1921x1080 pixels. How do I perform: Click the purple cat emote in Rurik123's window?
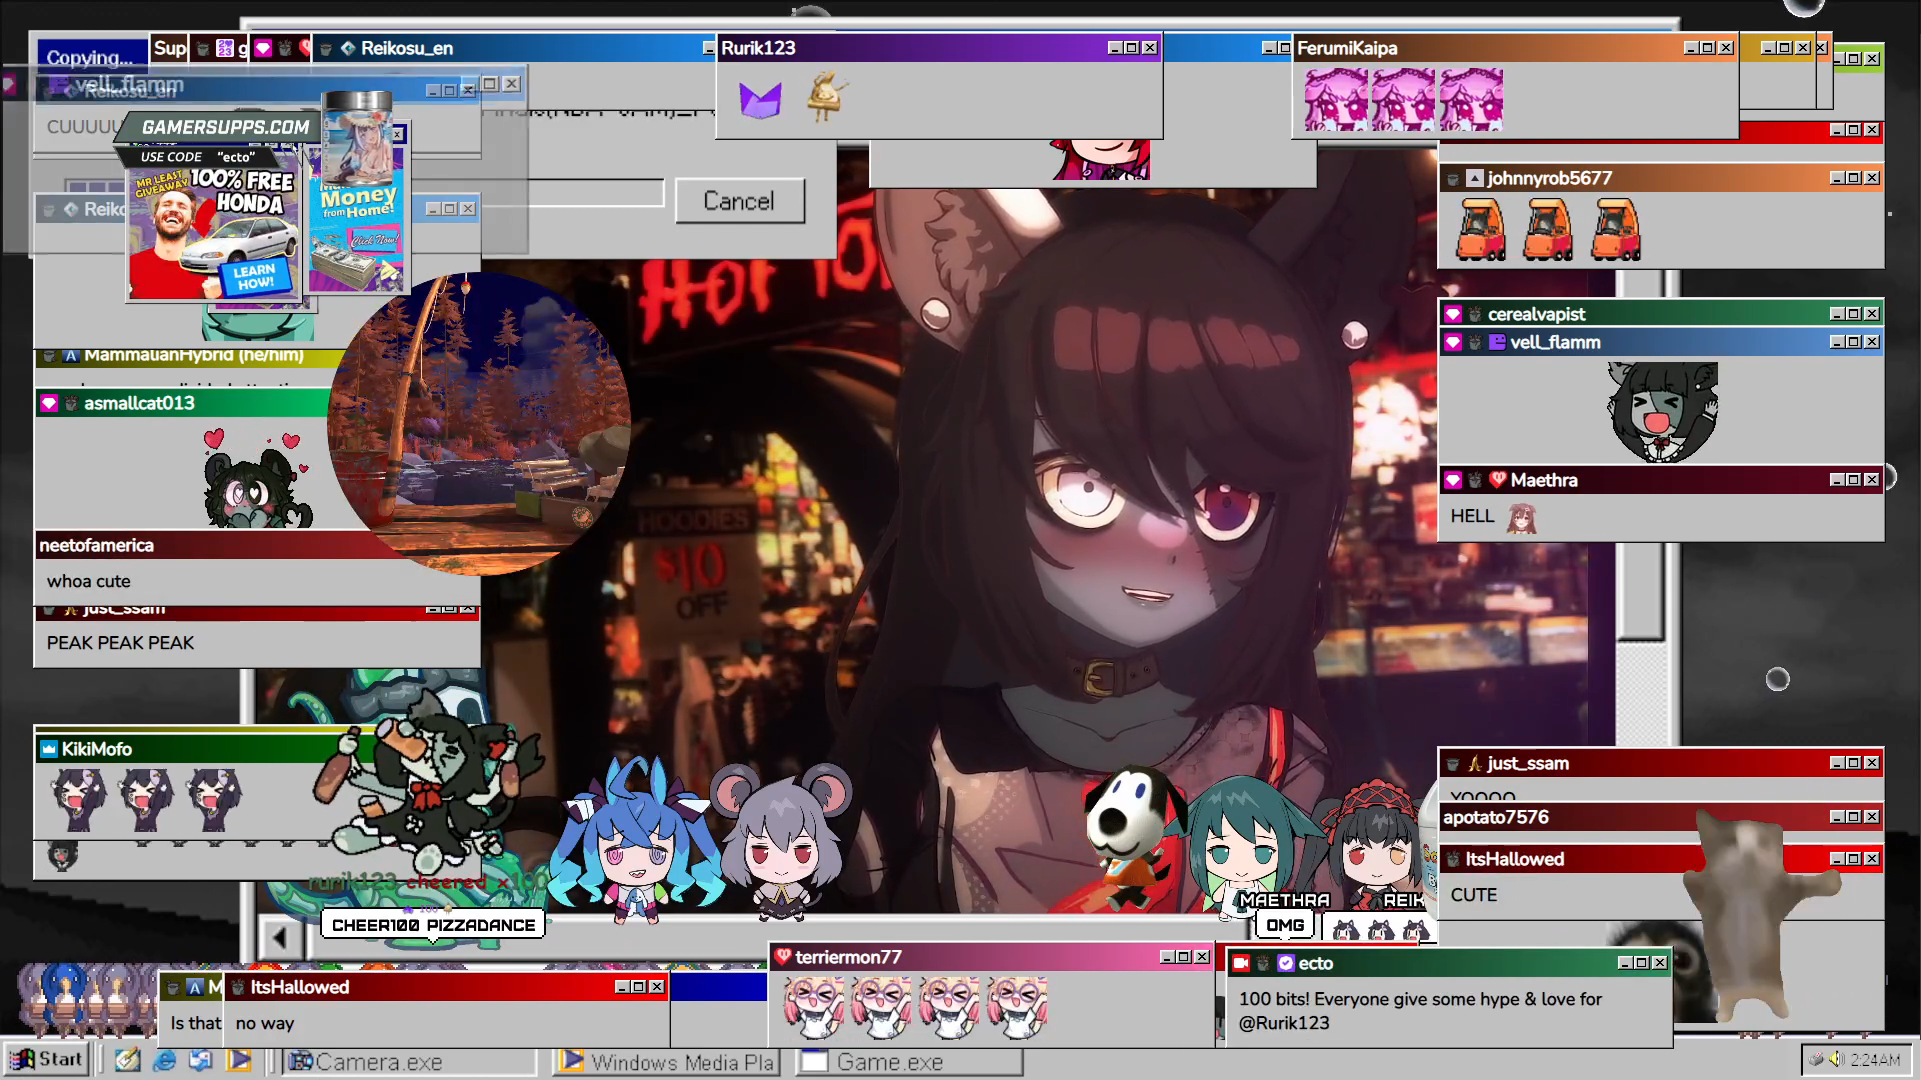pyautogui.click(x=759, y=100)
